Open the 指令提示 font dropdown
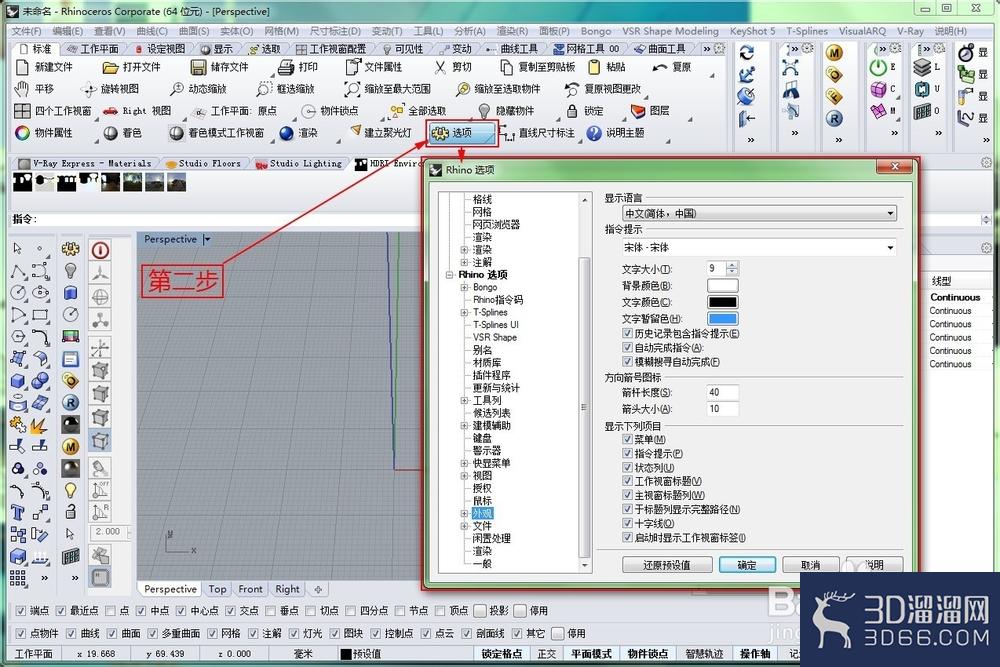 tap(760, 247)
